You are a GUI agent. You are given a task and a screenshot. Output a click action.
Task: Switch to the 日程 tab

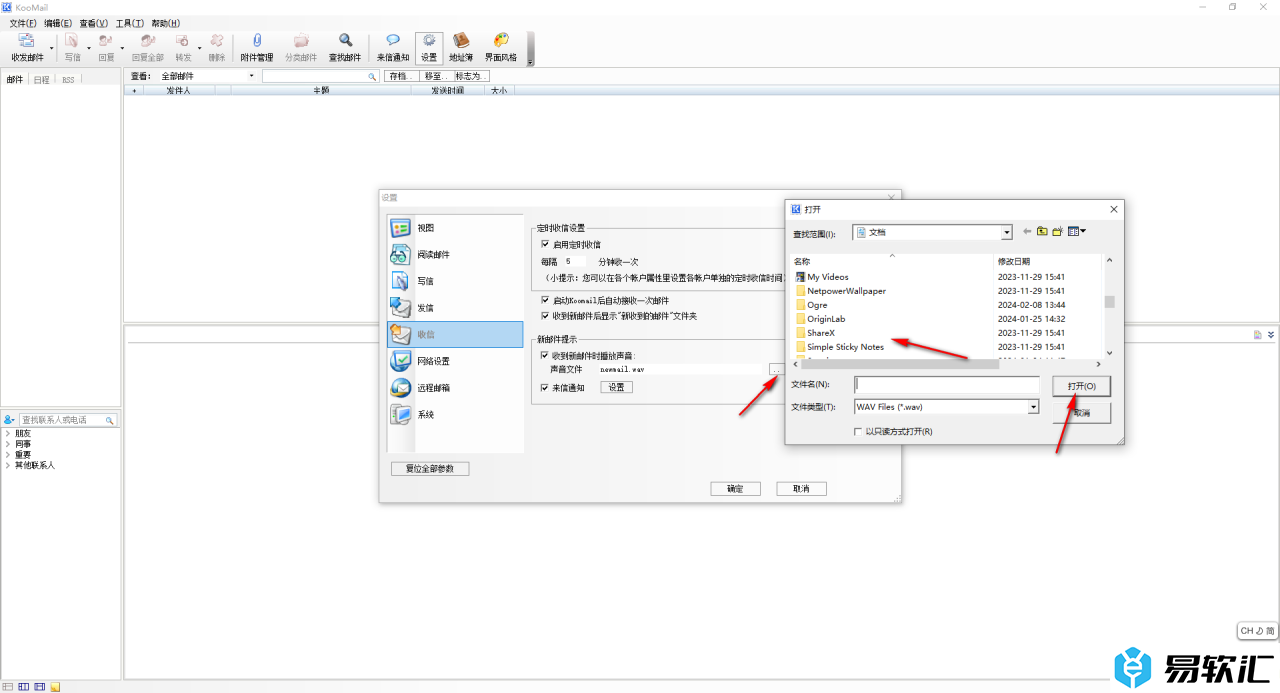pyautogui.click(x=41, y=79)
